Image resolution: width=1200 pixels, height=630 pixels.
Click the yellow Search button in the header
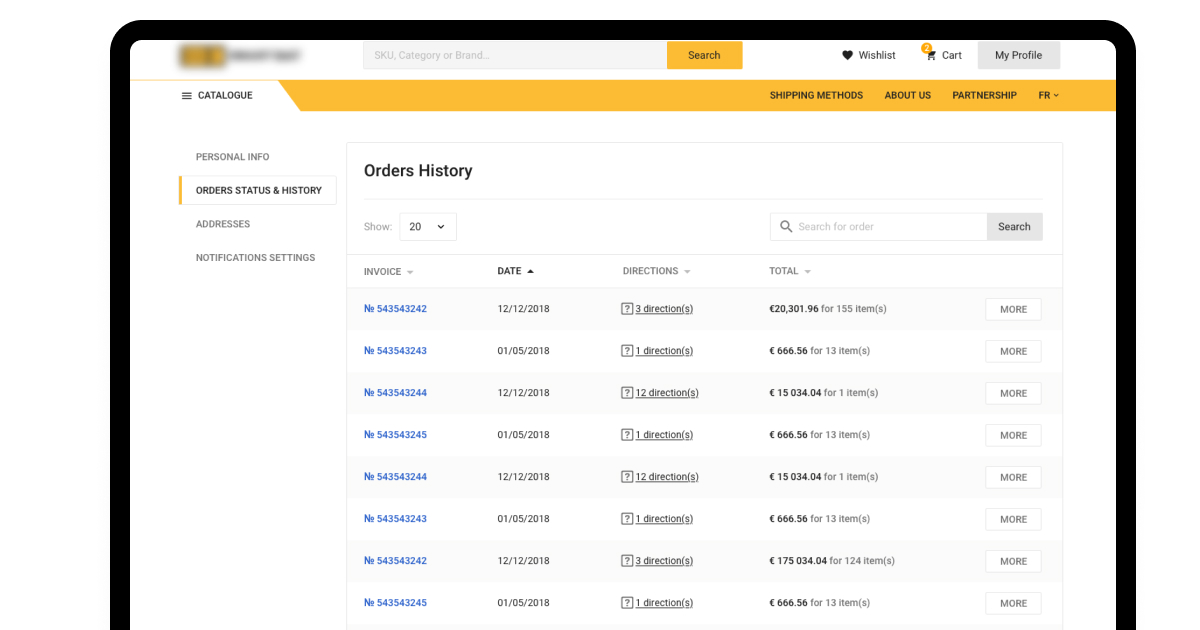click(704, 55)
